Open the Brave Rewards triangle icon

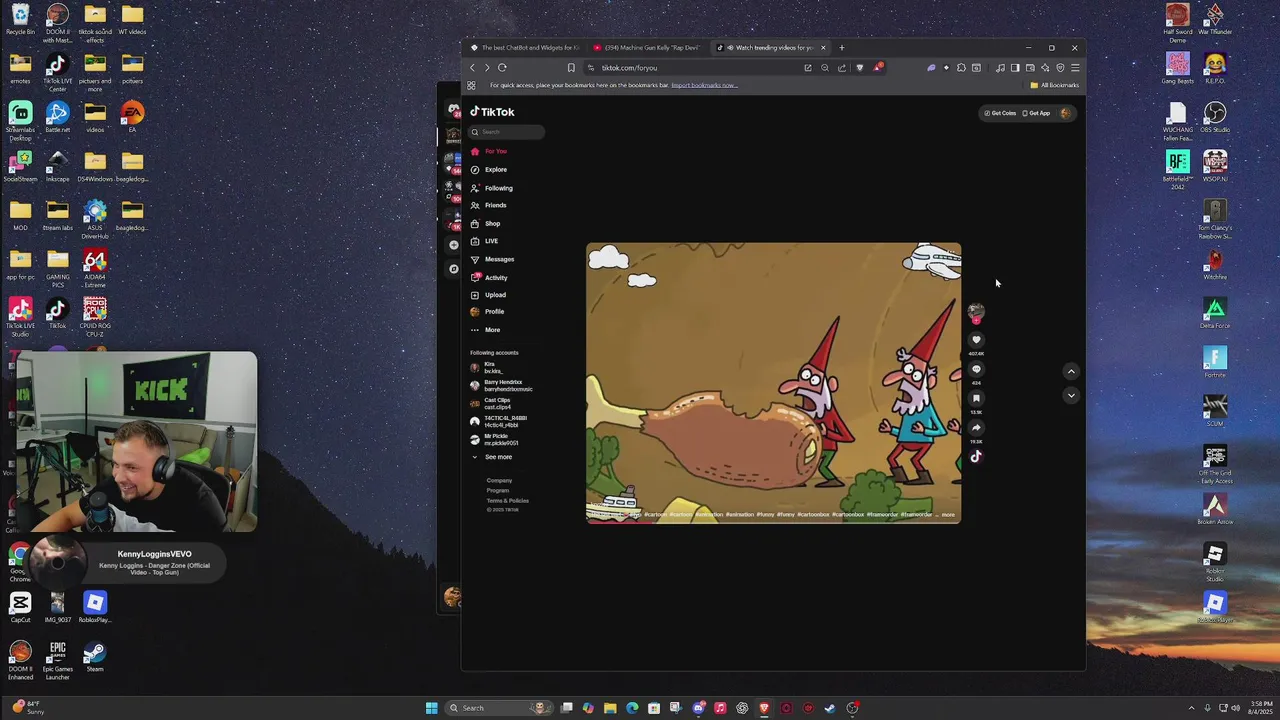(x=877, y=68)
